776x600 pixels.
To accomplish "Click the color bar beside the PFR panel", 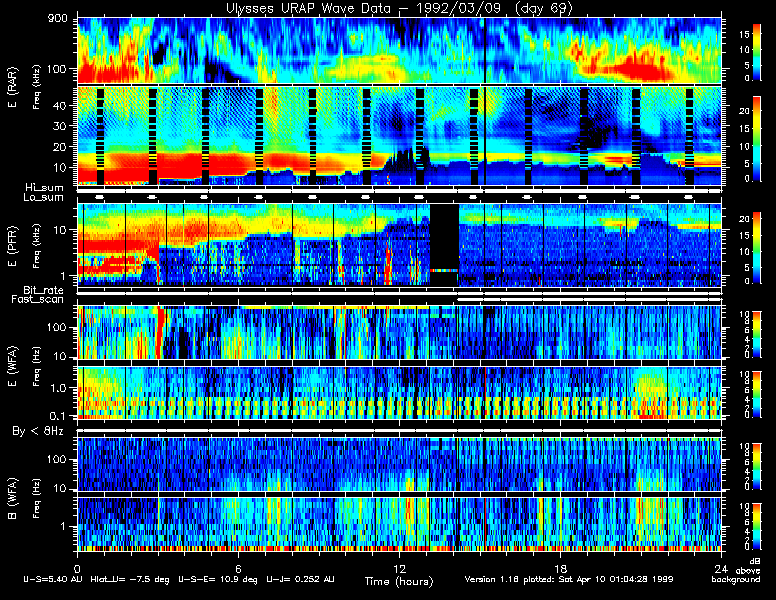I will click(757, 248).
